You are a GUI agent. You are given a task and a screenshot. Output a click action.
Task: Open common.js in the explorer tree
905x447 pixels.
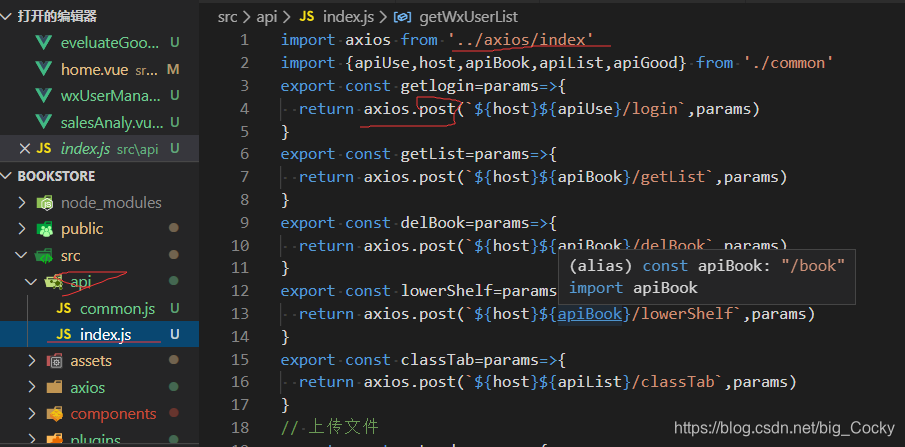click(x=118, y=309)
